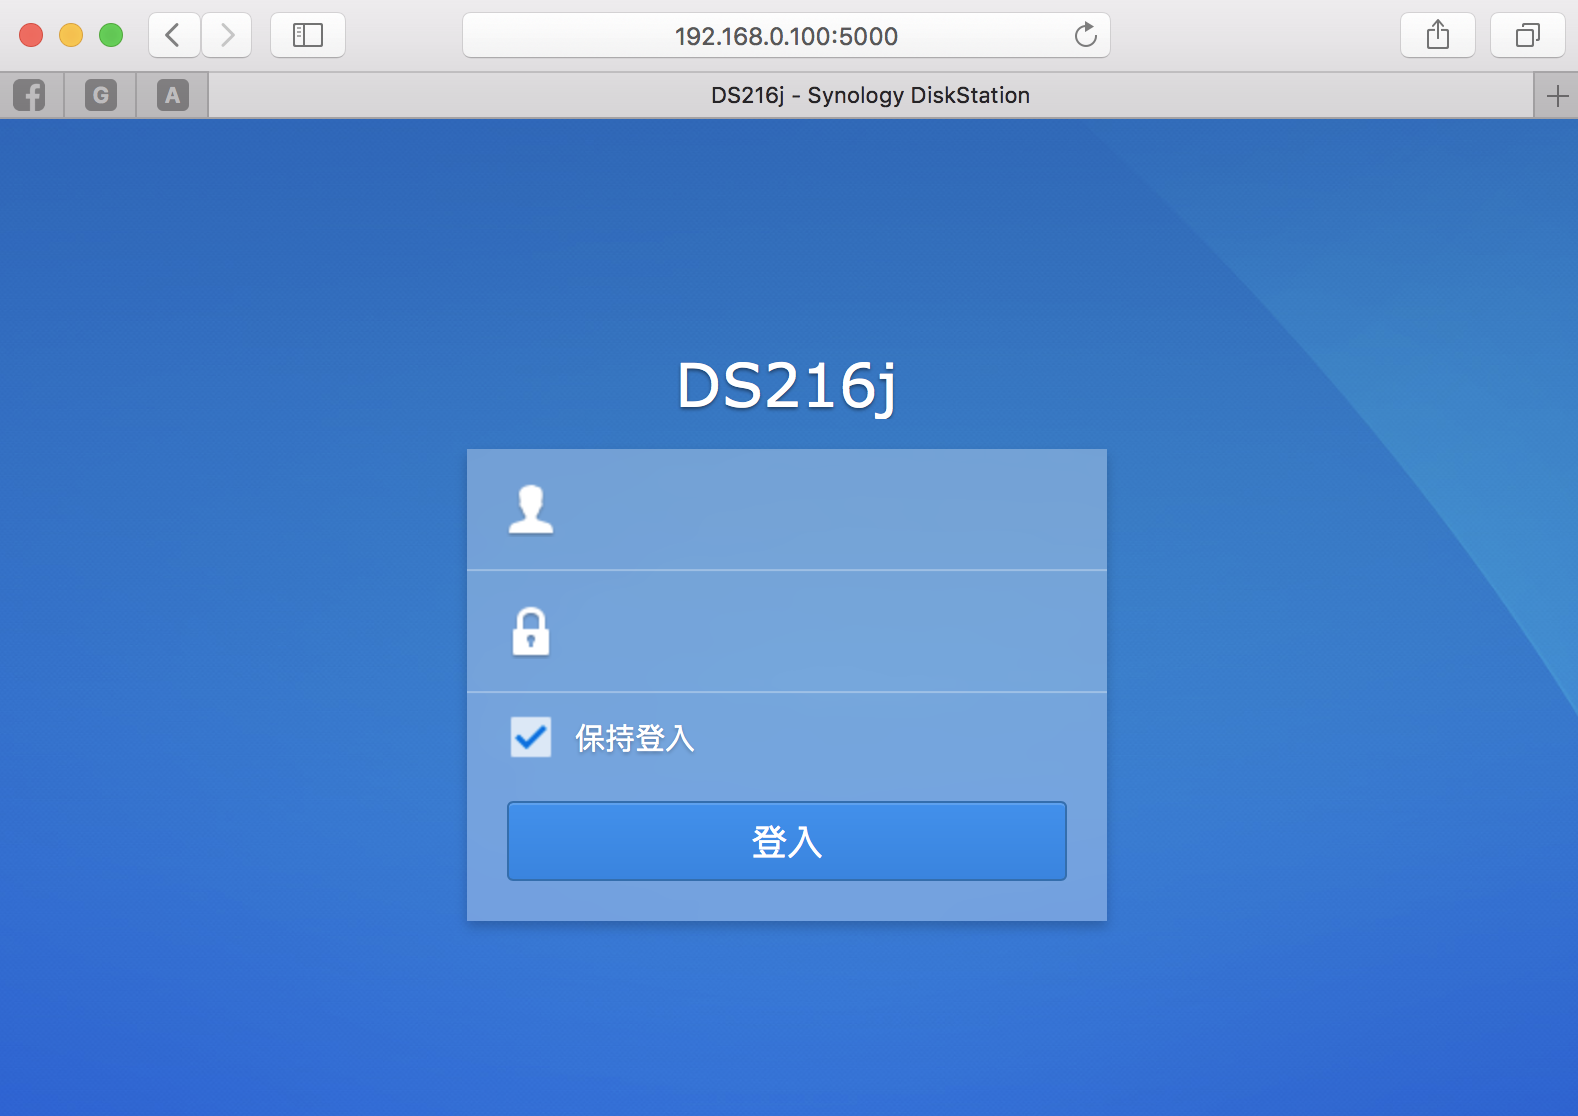Open a new tab with plus button
1578x1116 pixels.
click(1556, 96)
